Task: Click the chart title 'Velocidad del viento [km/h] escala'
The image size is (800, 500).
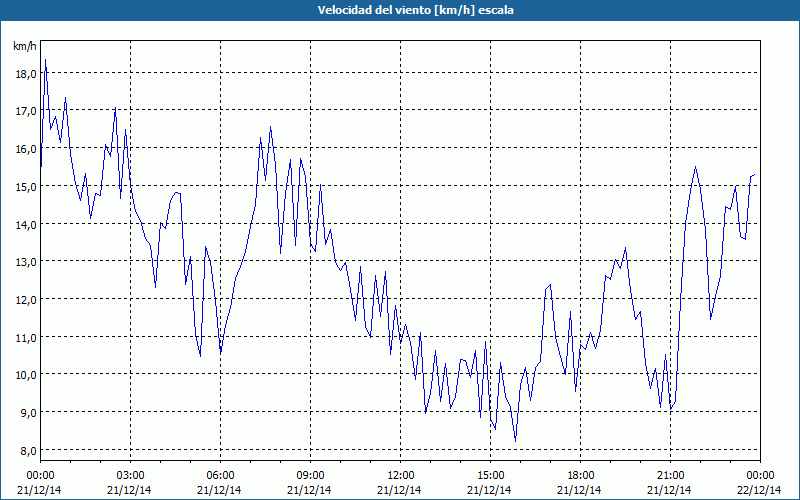Action: [x=415, y=10]
